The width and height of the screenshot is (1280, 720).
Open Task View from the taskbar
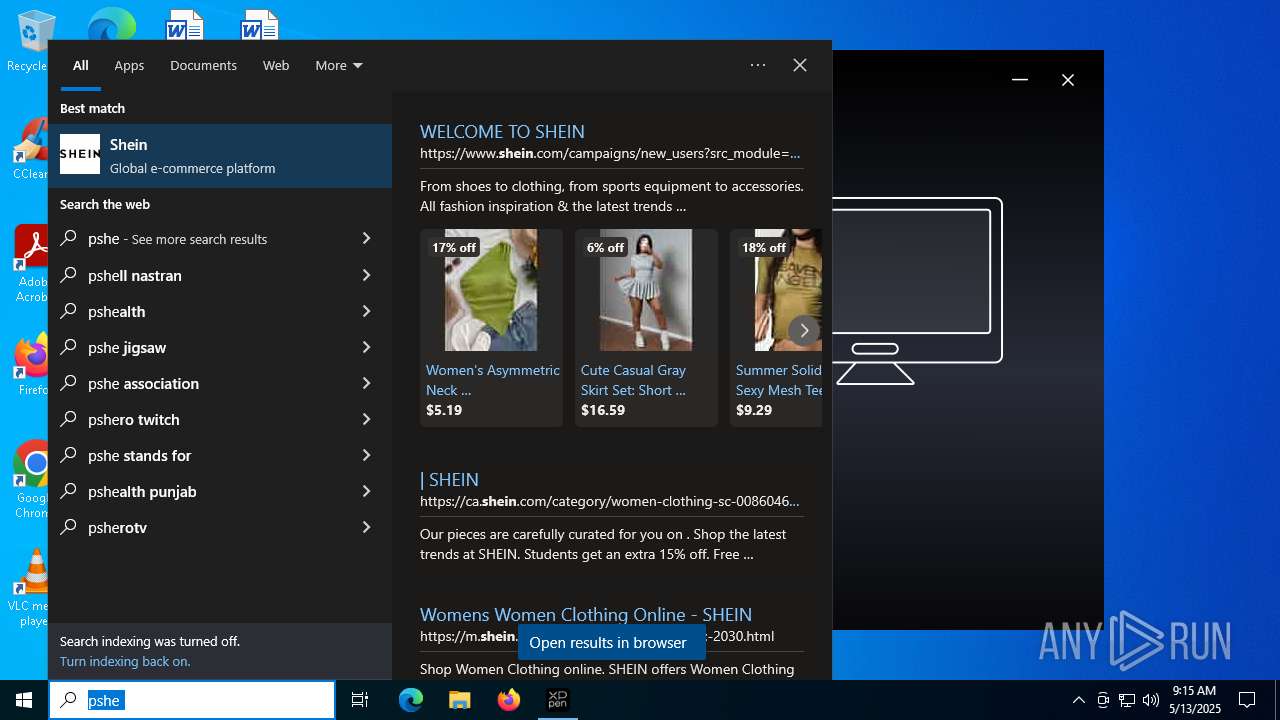click(x=360, y=700)
